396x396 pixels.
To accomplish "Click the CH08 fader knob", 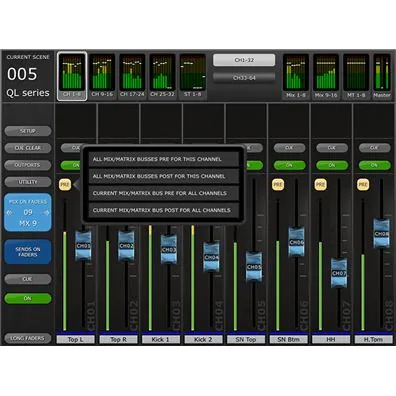I will tap(382, 234).
